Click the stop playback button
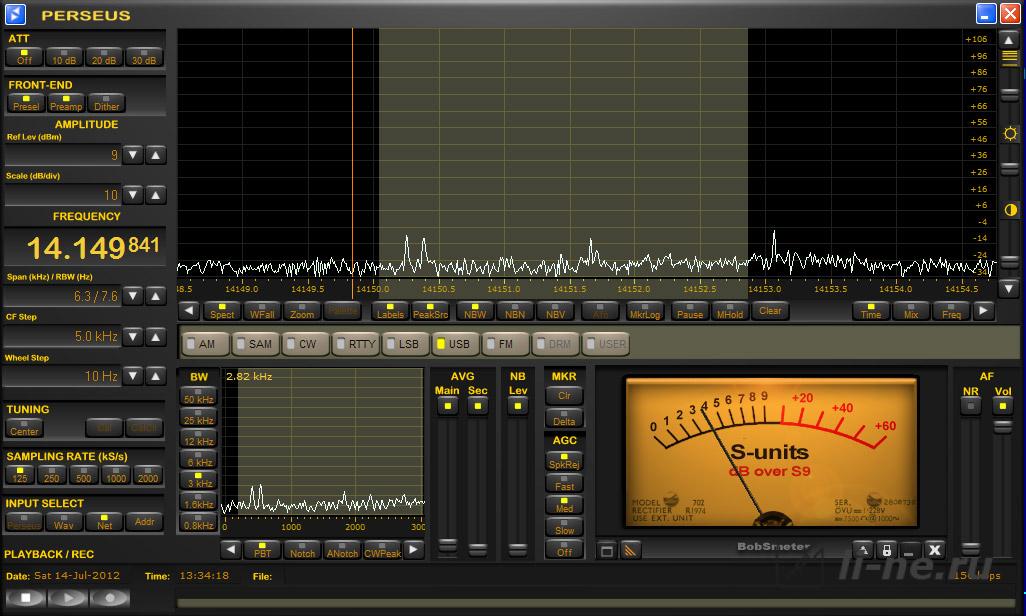 (26, 598)
